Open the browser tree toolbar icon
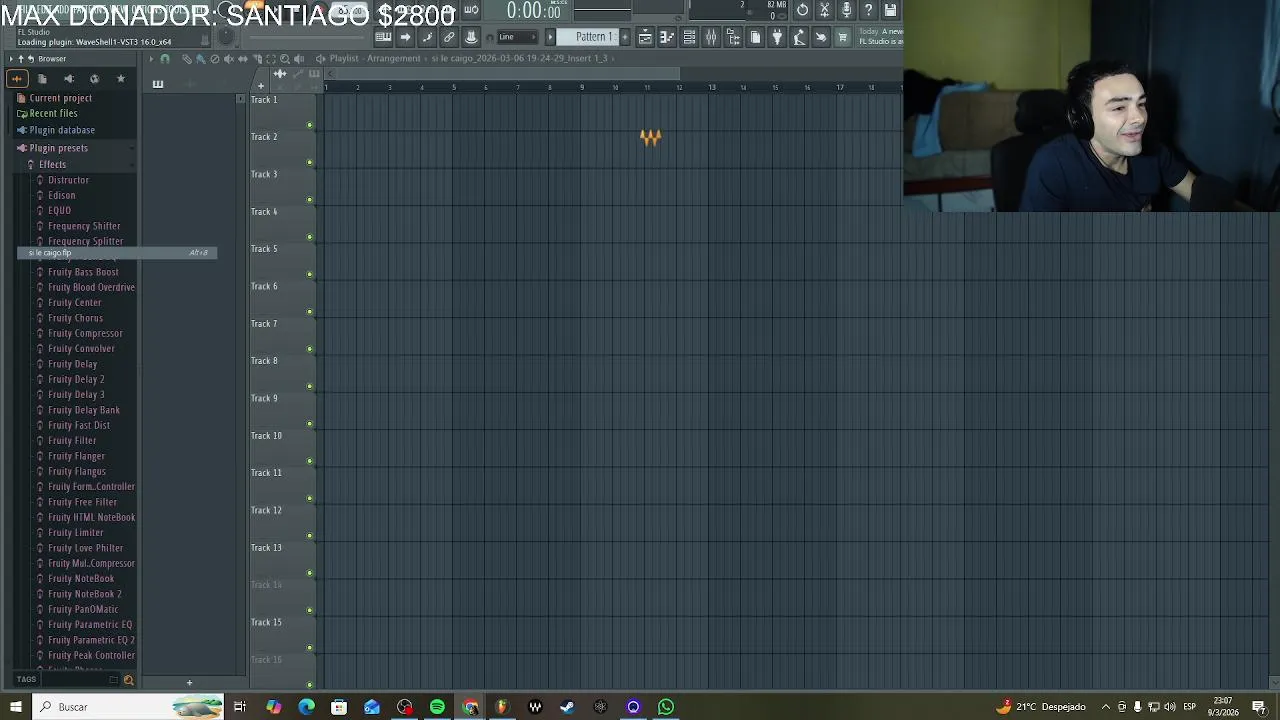This screenshot has height=720, width=1280. tap(733, 37)
